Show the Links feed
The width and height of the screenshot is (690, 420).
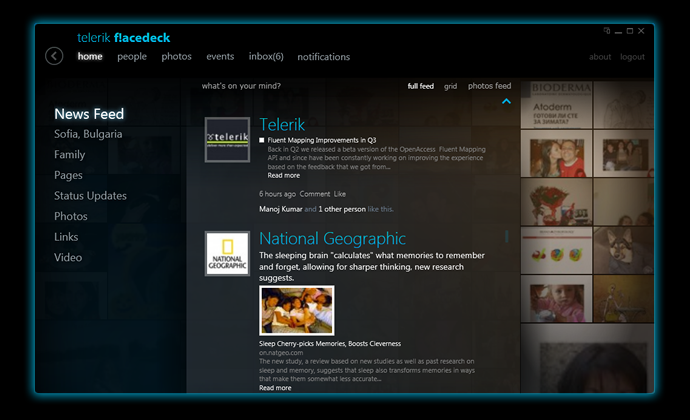pos(66,237)
